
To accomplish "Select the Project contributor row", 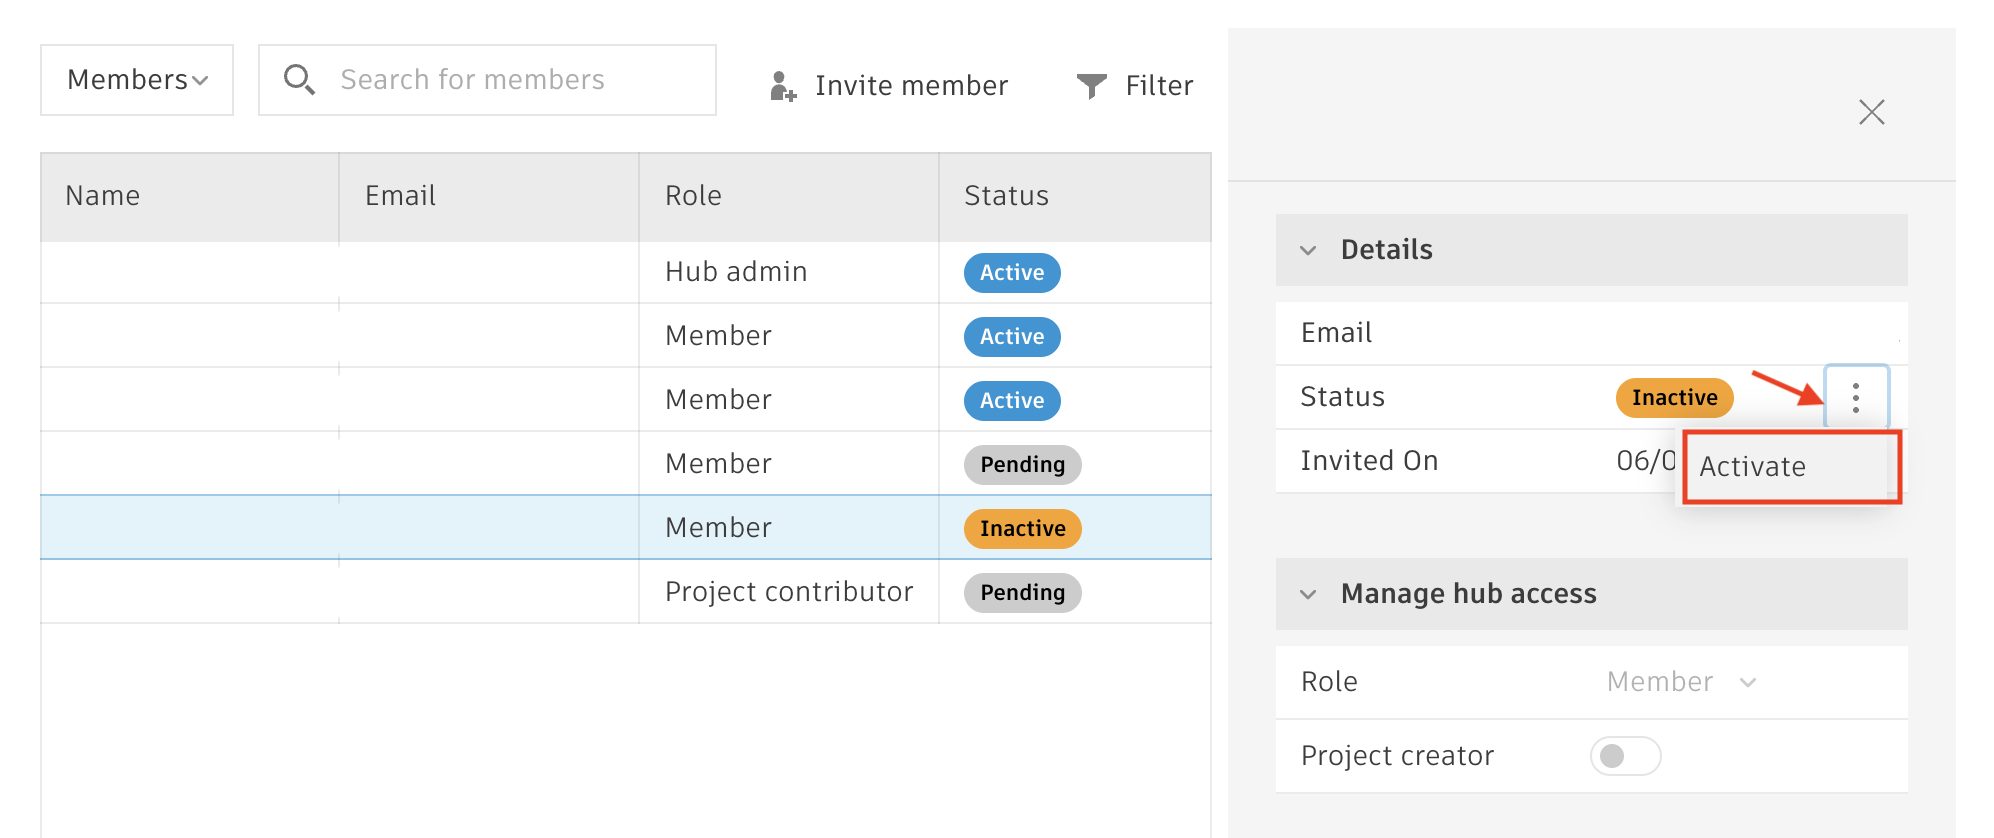I will [x=789, y=592].
